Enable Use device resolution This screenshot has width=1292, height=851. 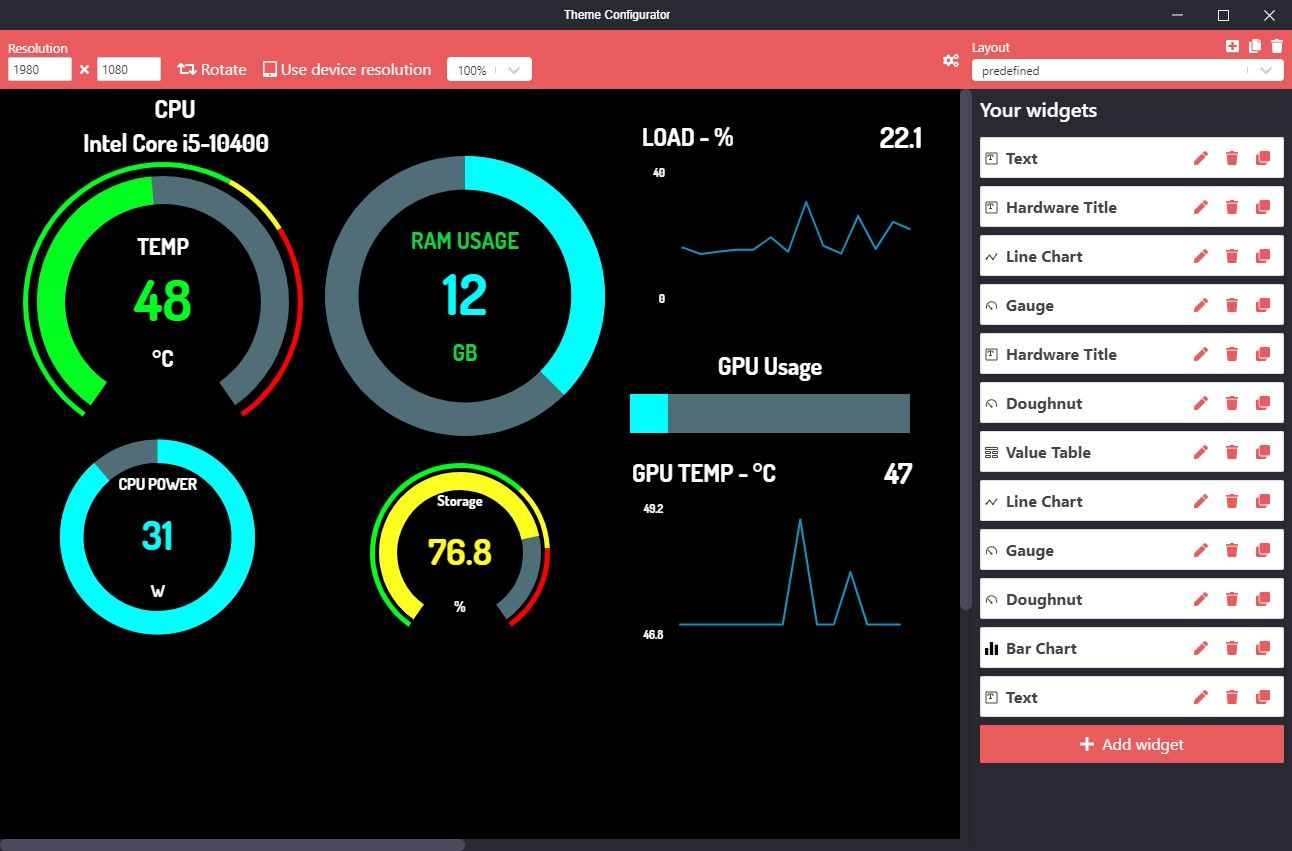point(346,69)
